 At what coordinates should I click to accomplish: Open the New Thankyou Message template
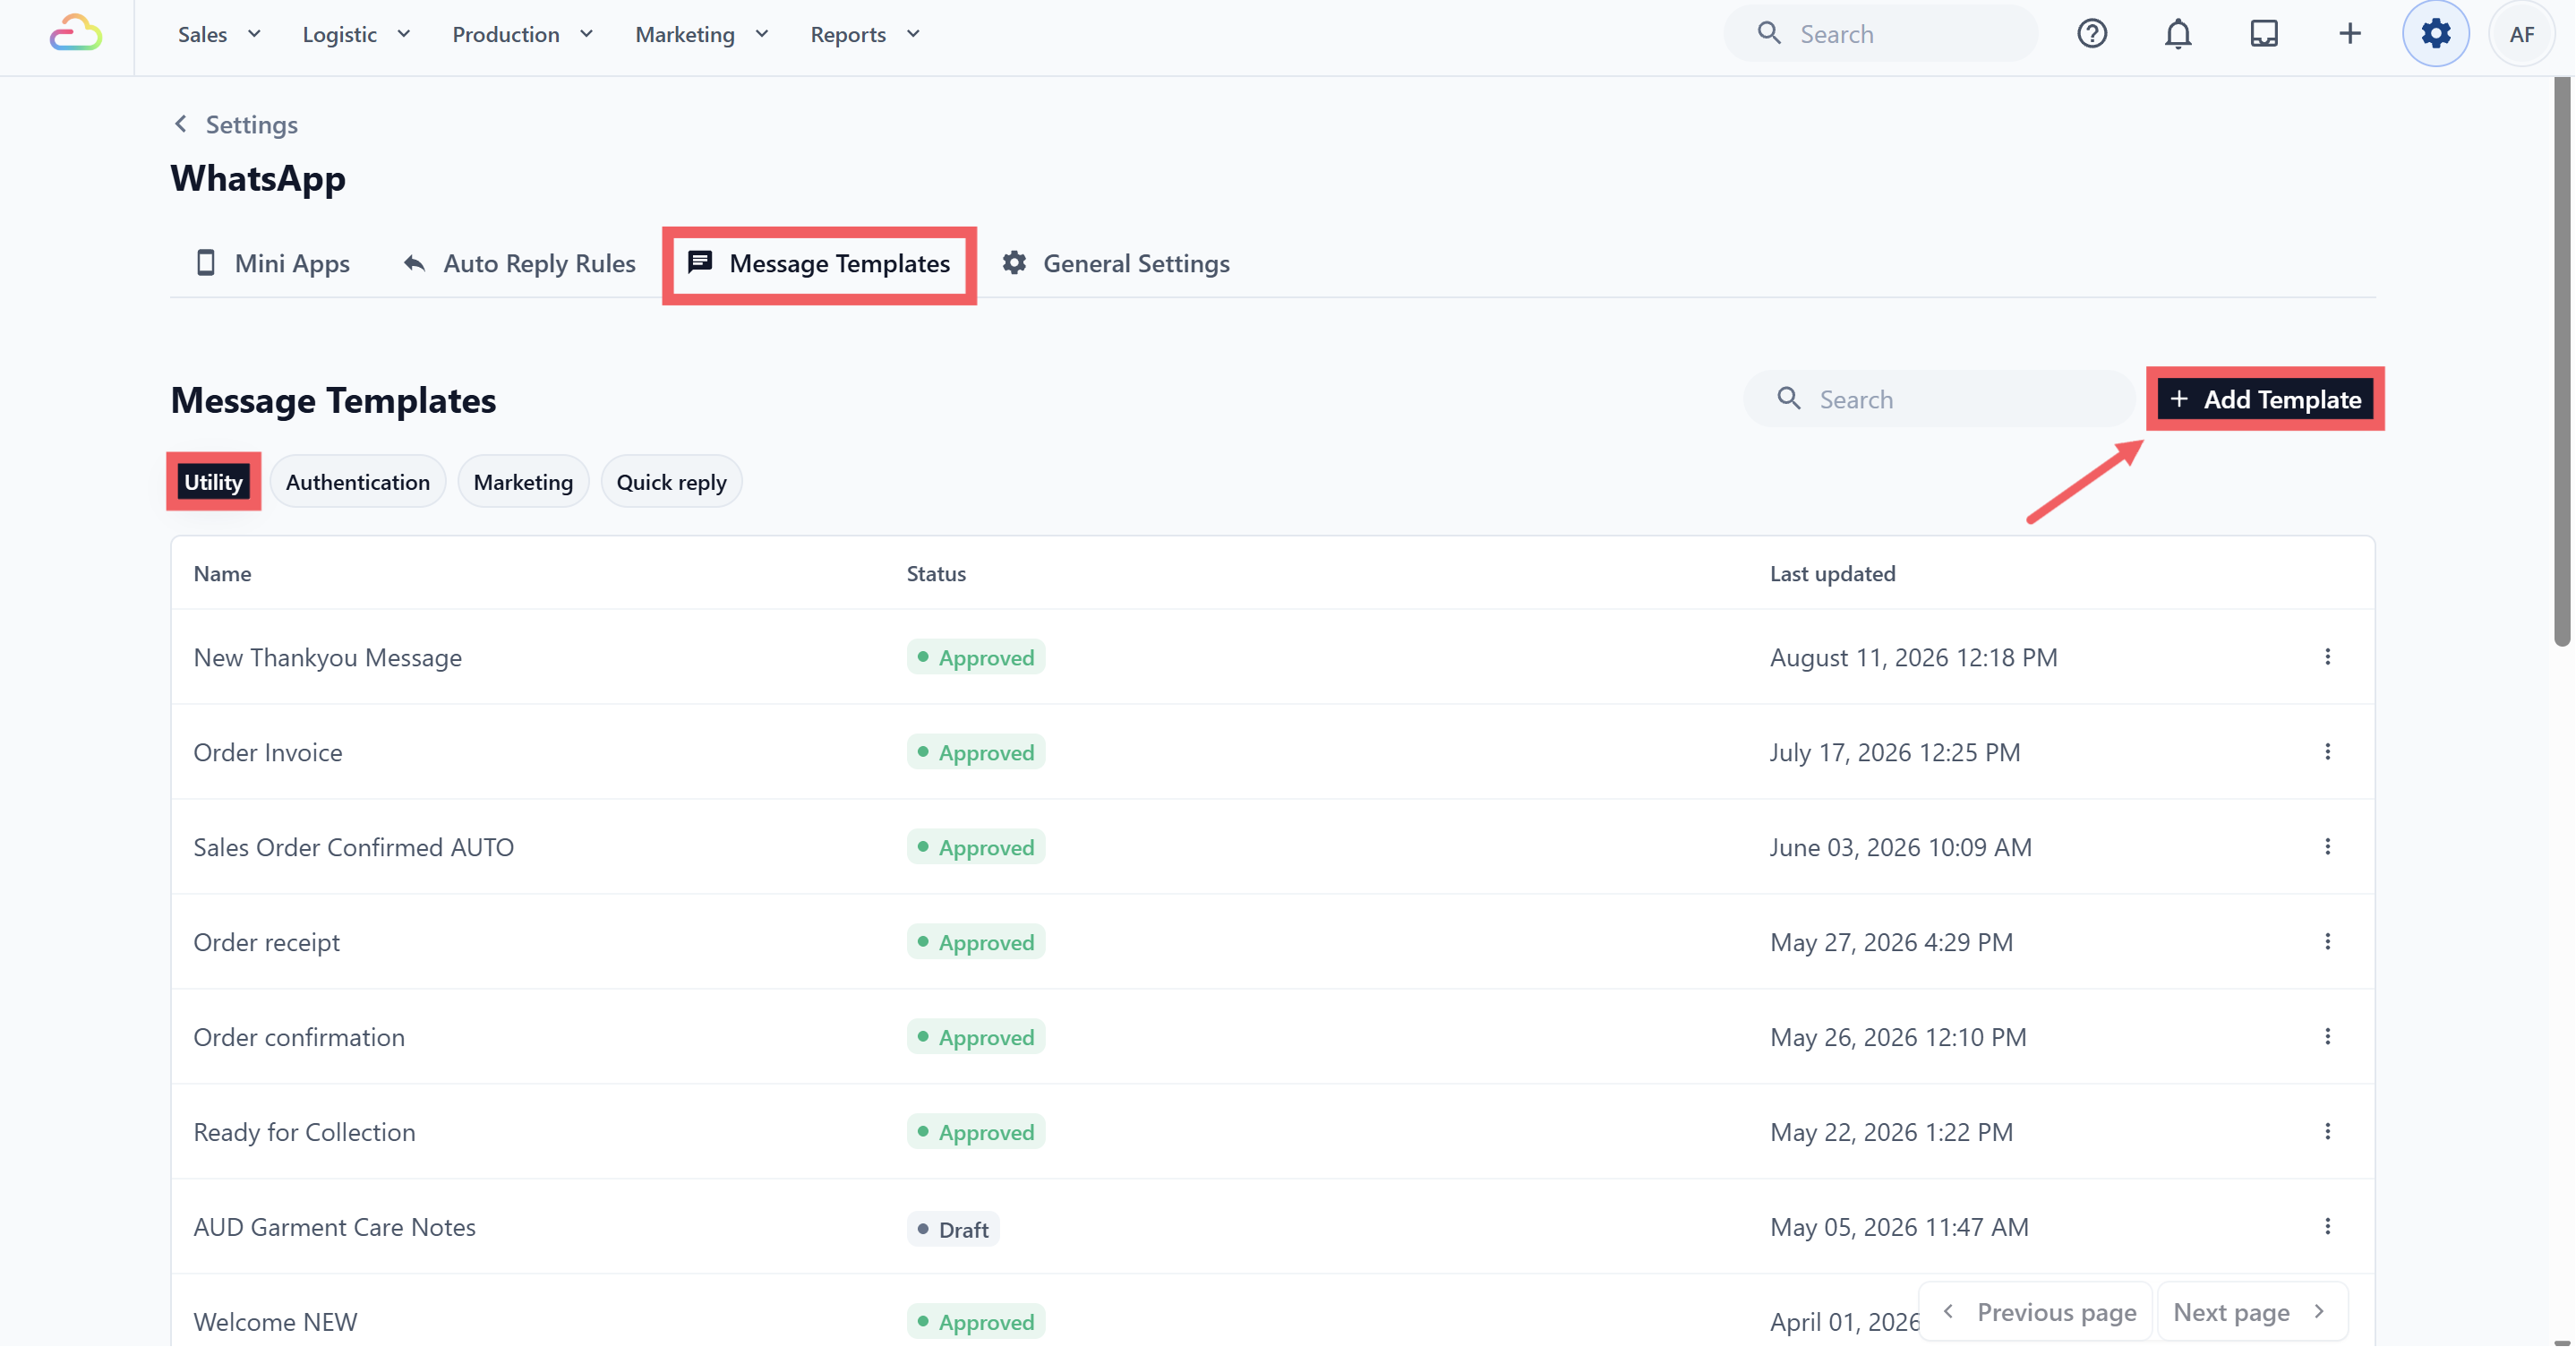click(327, 657)
